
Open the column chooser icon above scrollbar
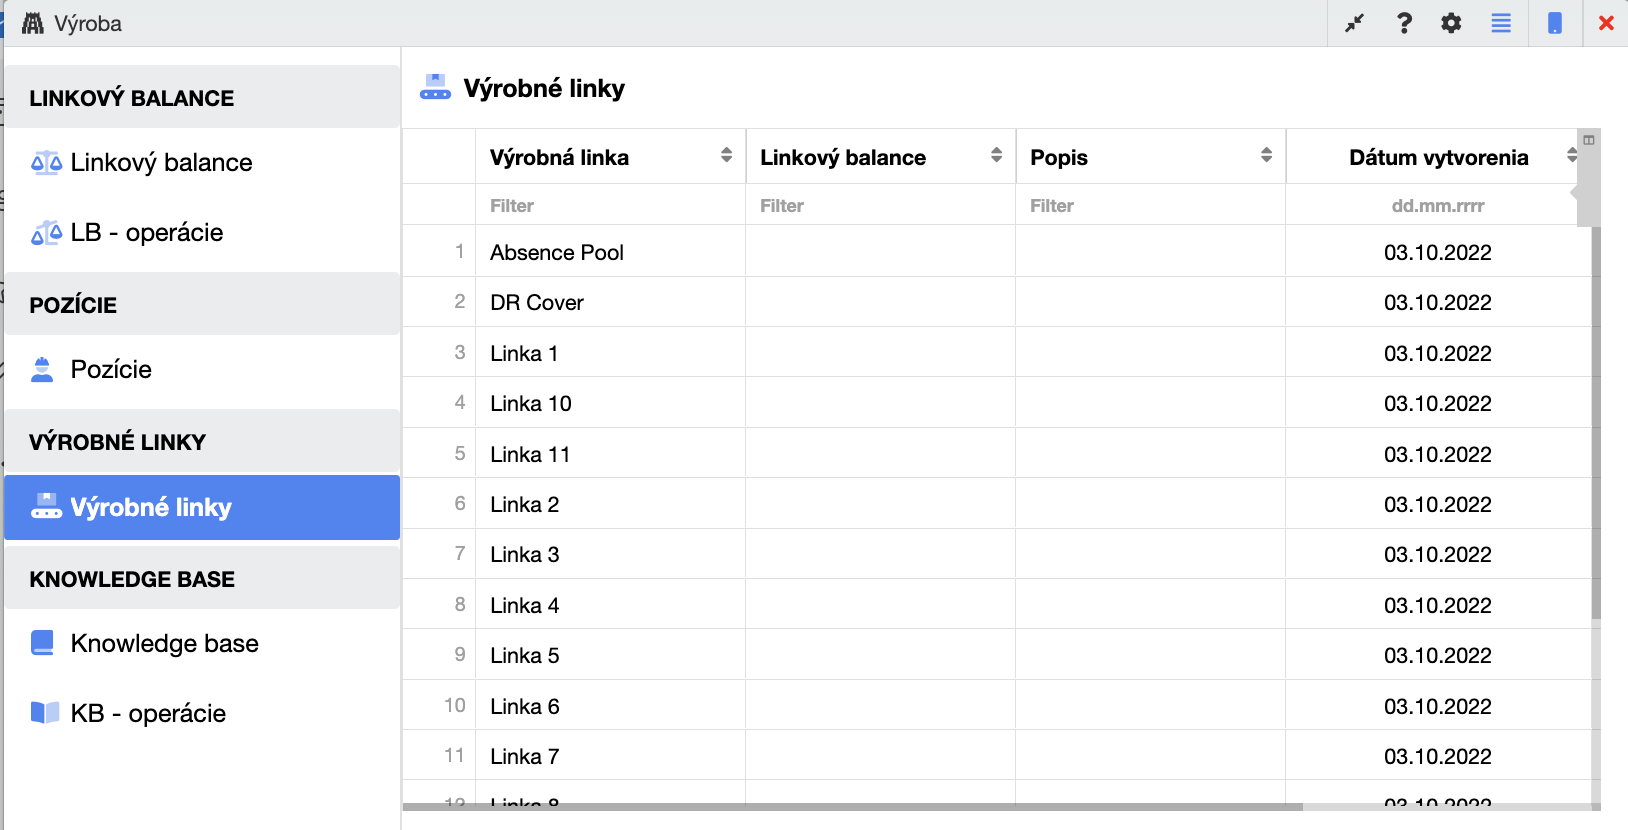pos(1589,140)
